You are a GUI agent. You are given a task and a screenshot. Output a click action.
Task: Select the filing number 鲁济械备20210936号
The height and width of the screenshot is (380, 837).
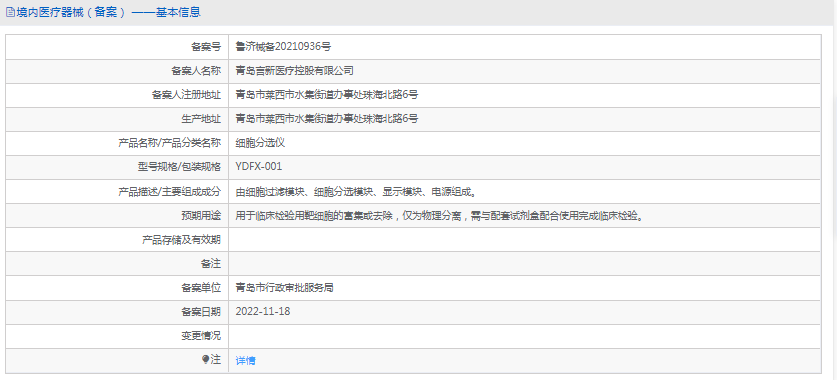[x=283, y=46]
